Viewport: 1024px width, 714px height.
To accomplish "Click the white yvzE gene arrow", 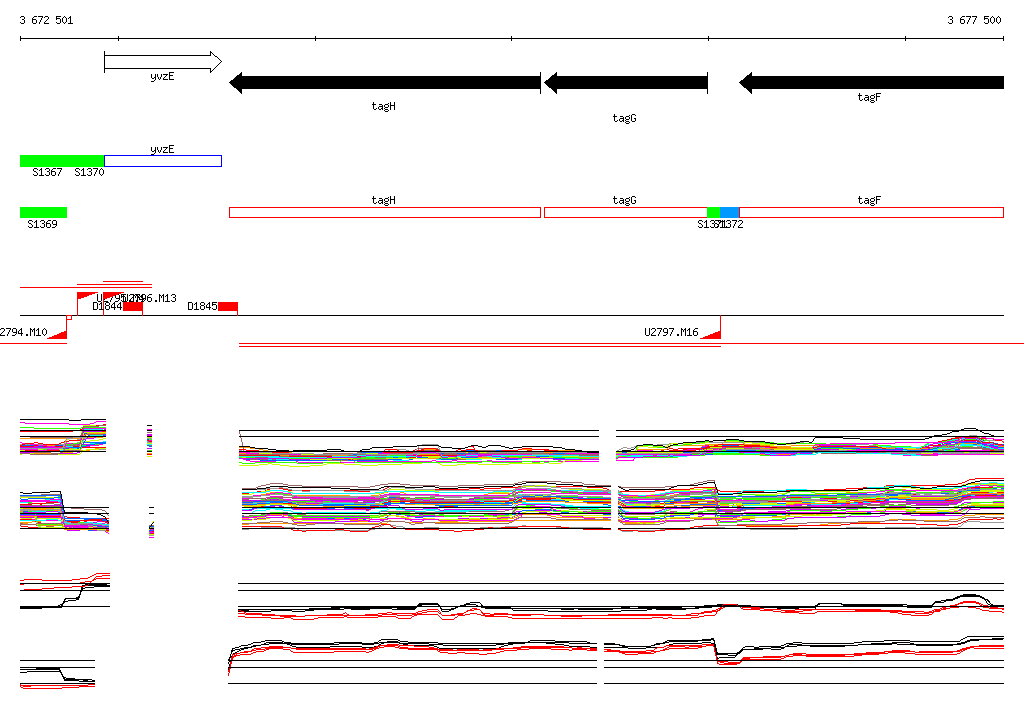I will coord(163,62).
